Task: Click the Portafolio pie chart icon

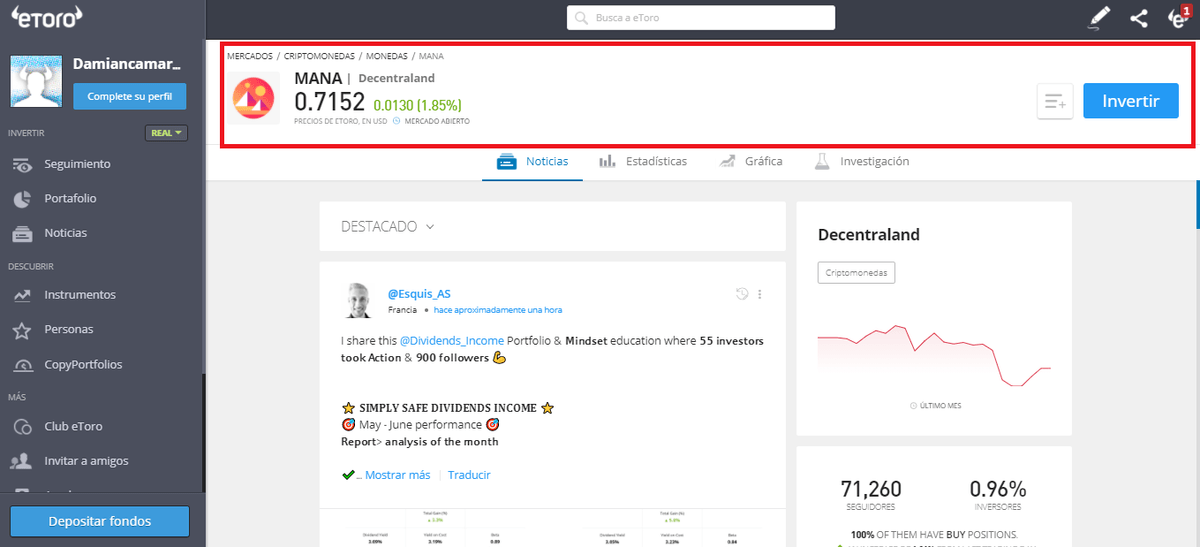Action: click(22, 198)
